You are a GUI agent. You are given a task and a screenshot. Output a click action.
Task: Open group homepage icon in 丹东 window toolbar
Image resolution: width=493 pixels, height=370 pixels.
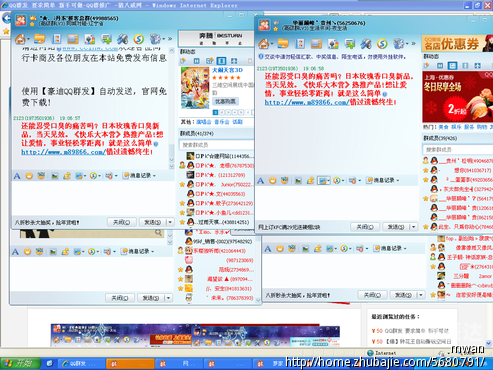click(x=20, y=39)
